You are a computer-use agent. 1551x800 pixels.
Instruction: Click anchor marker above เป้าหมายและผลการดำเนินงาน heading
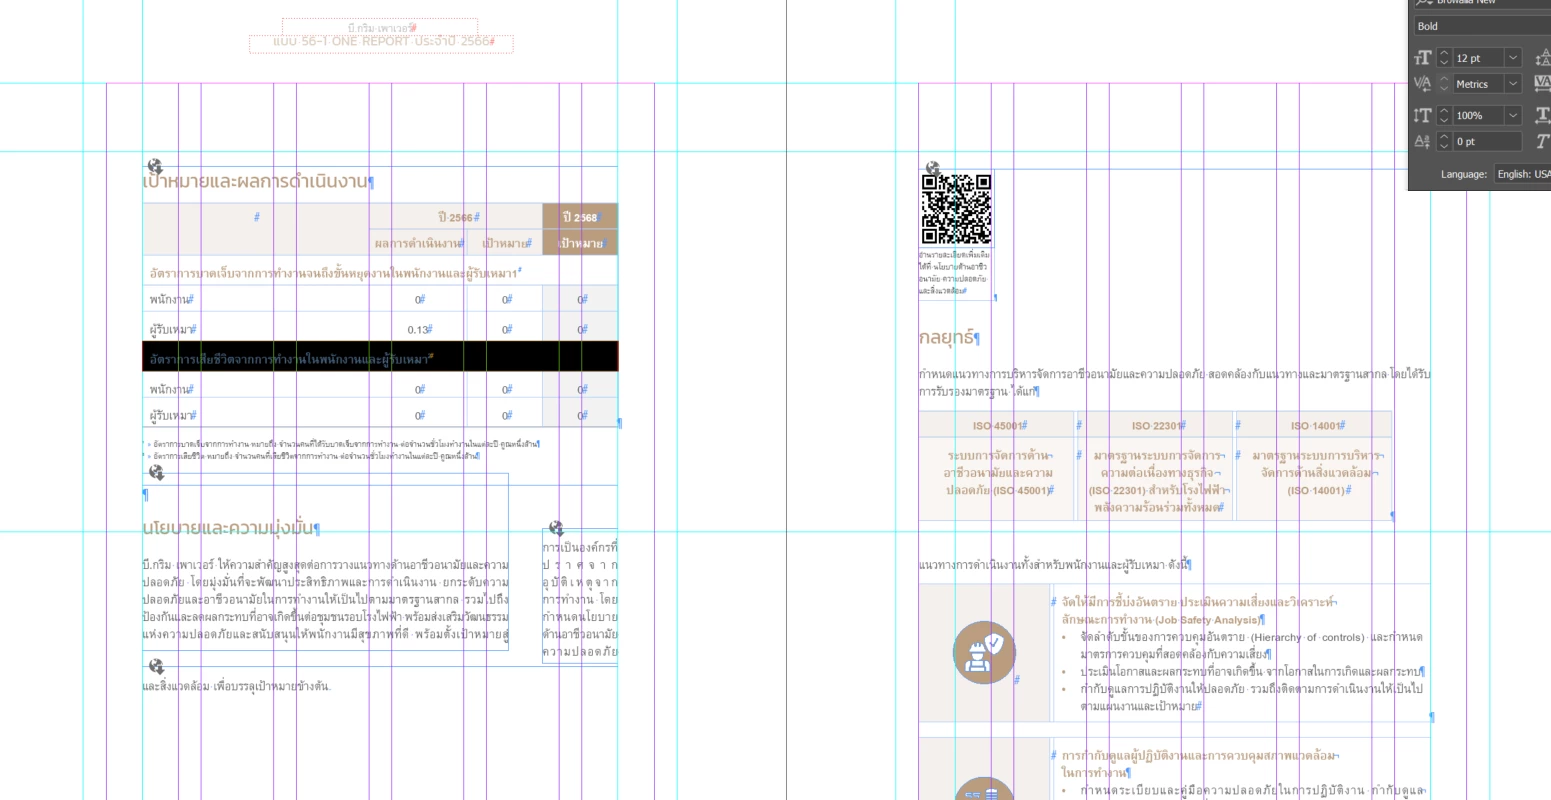[x=155, y=166]
